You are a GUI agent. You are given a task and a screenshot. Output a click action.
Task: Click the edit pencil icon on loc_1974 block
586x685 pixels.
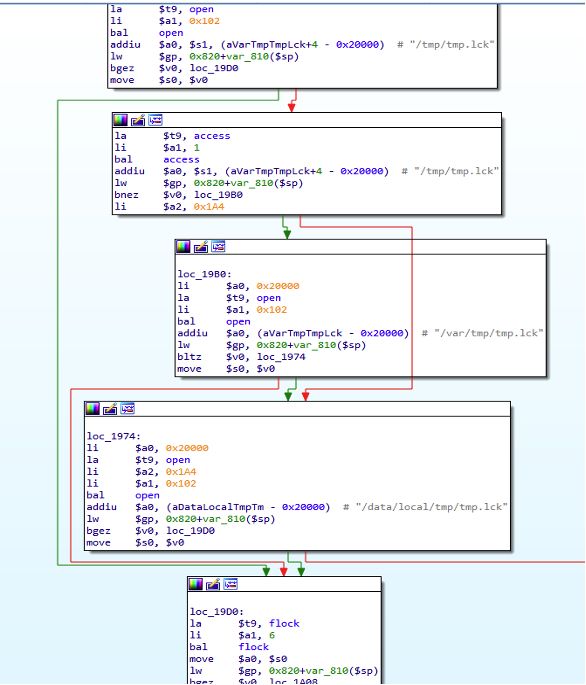[110, 409]
